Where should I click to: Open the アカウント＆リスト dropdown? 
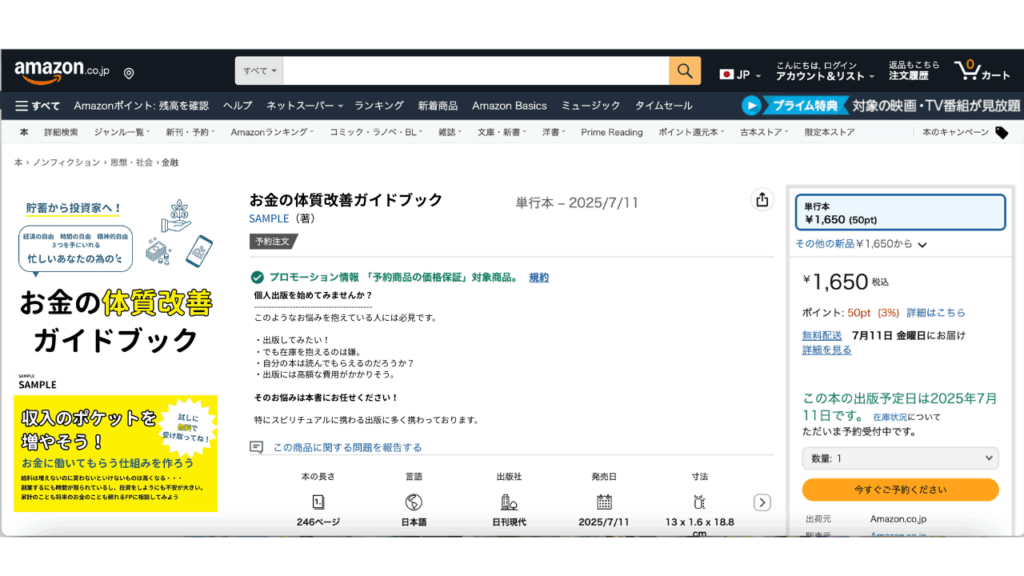pos(825,71)
